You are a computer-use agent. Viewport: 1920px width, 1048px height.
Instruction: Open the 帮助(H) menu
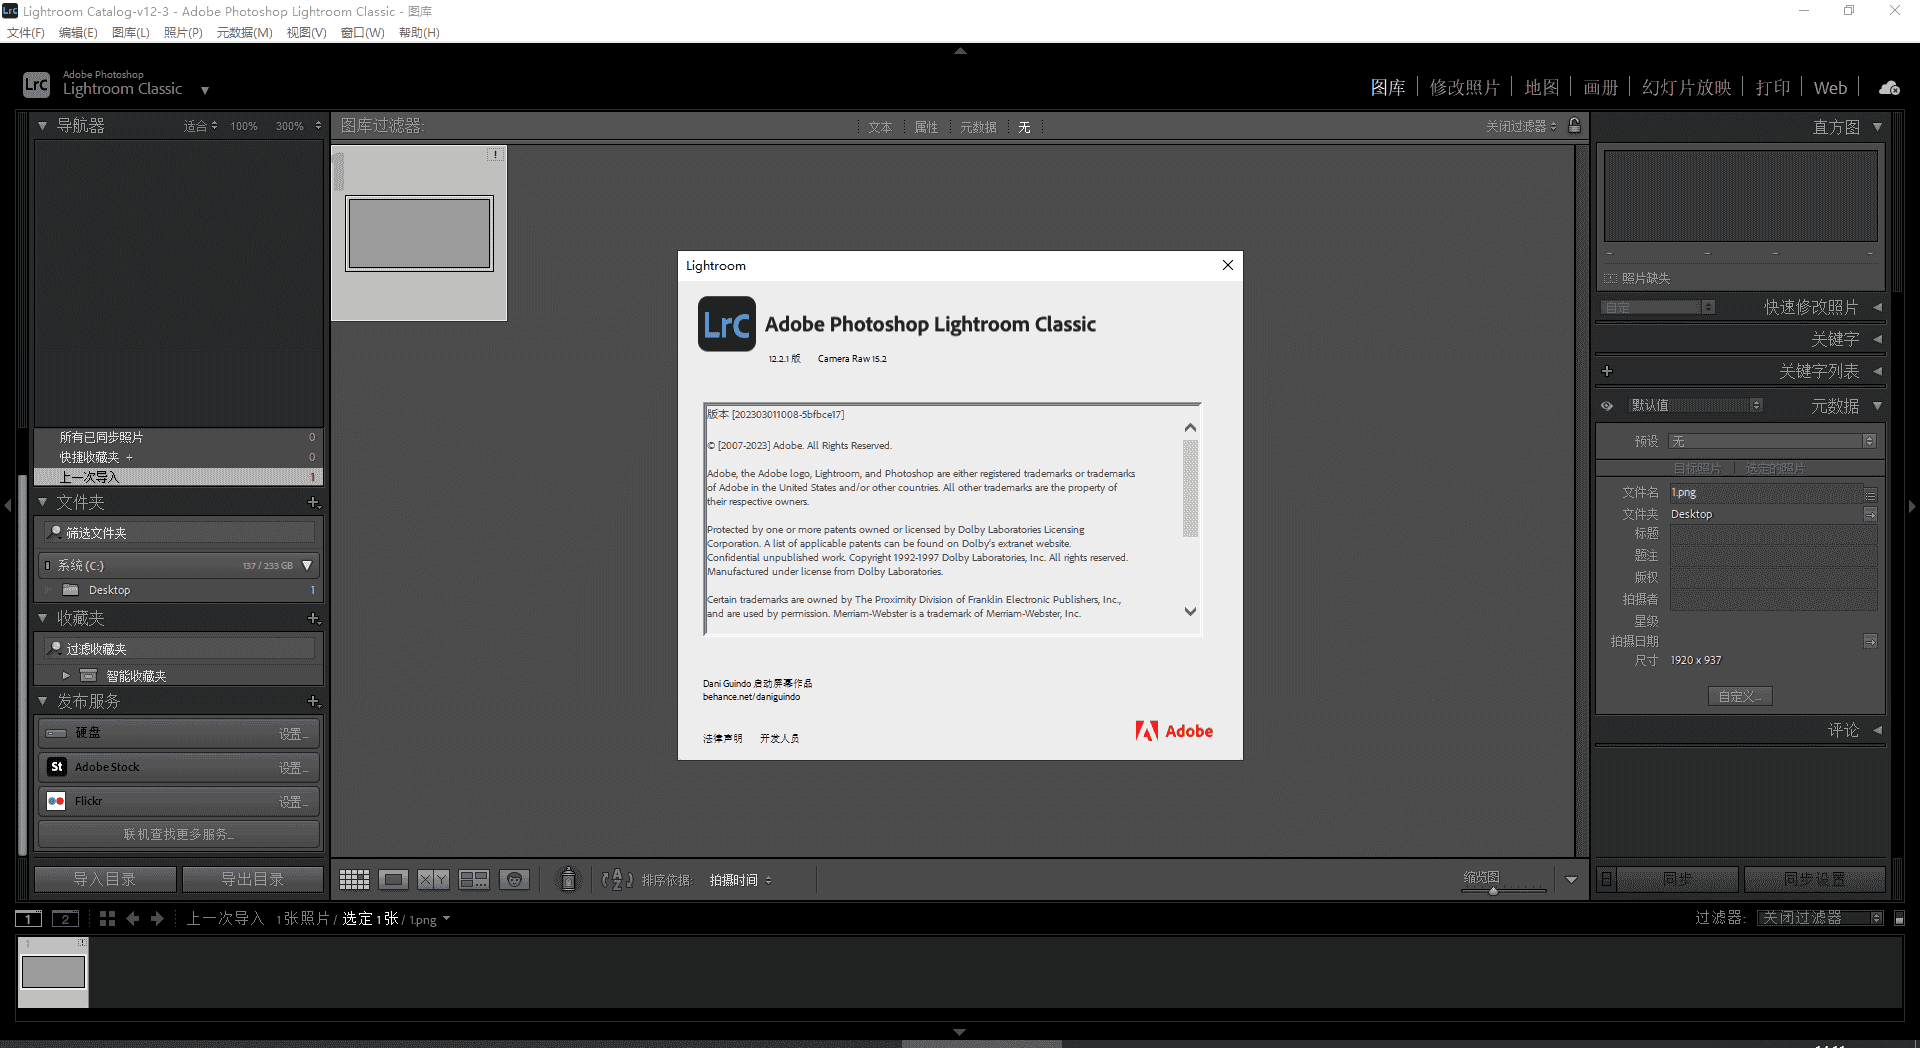coord(419,32)
